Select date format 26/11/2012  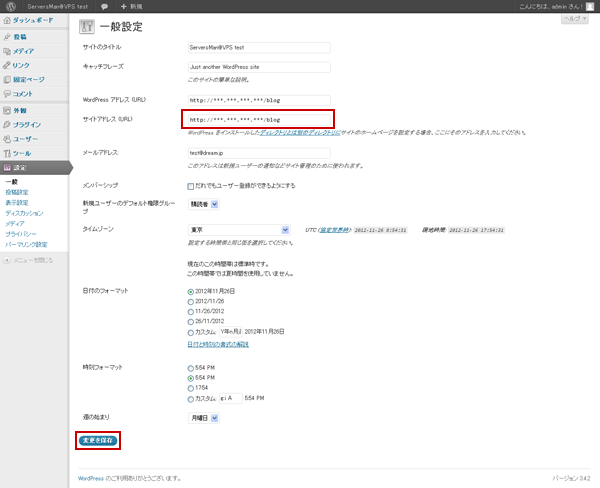tap(191, 322)
